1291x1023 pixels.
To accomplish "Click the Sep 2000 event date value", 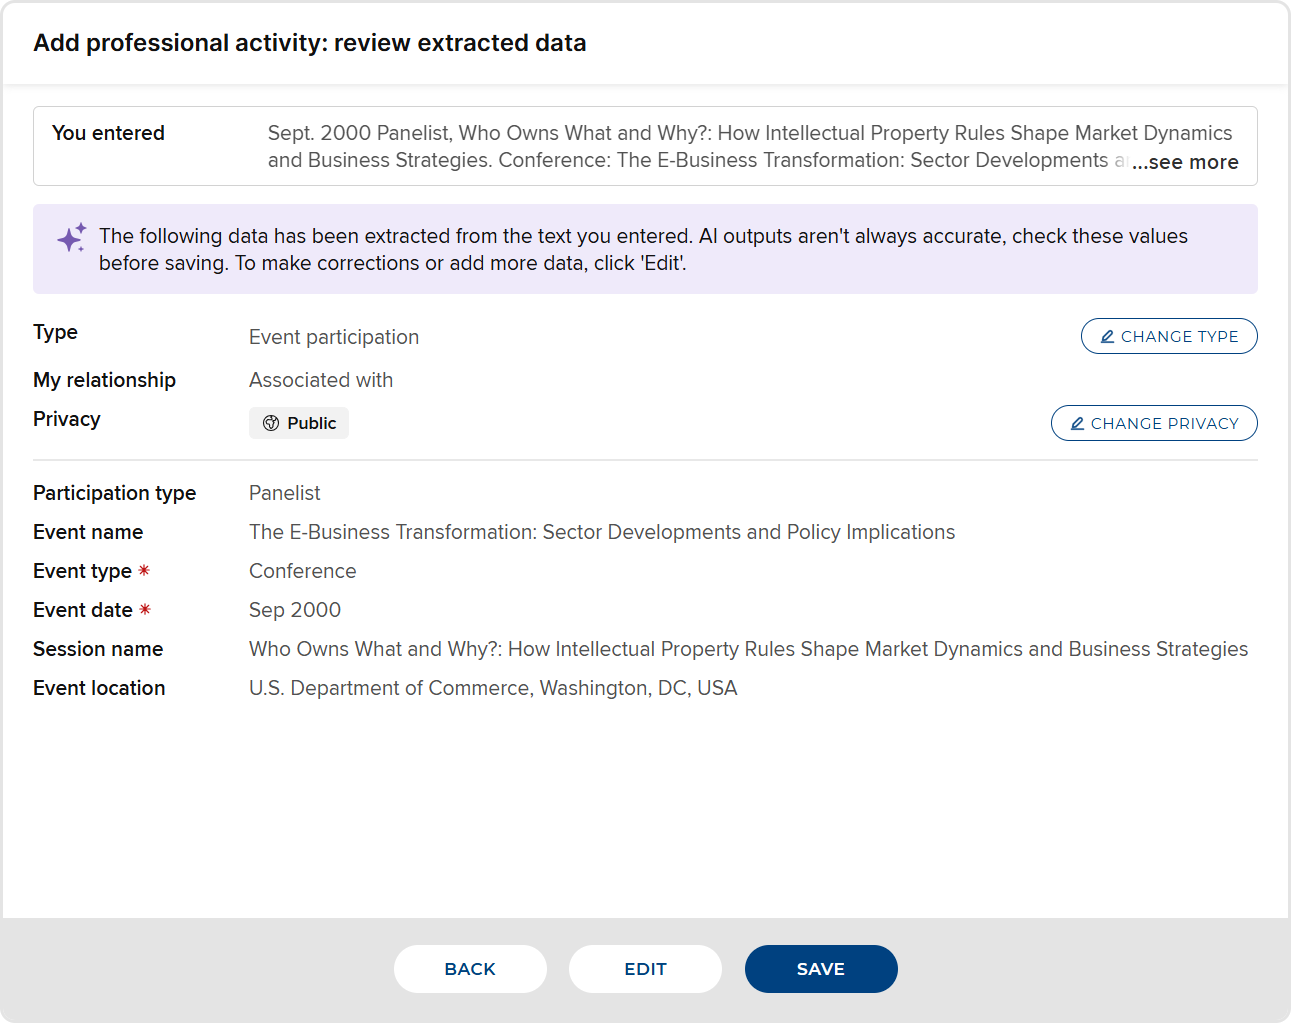I will (295, 610).
